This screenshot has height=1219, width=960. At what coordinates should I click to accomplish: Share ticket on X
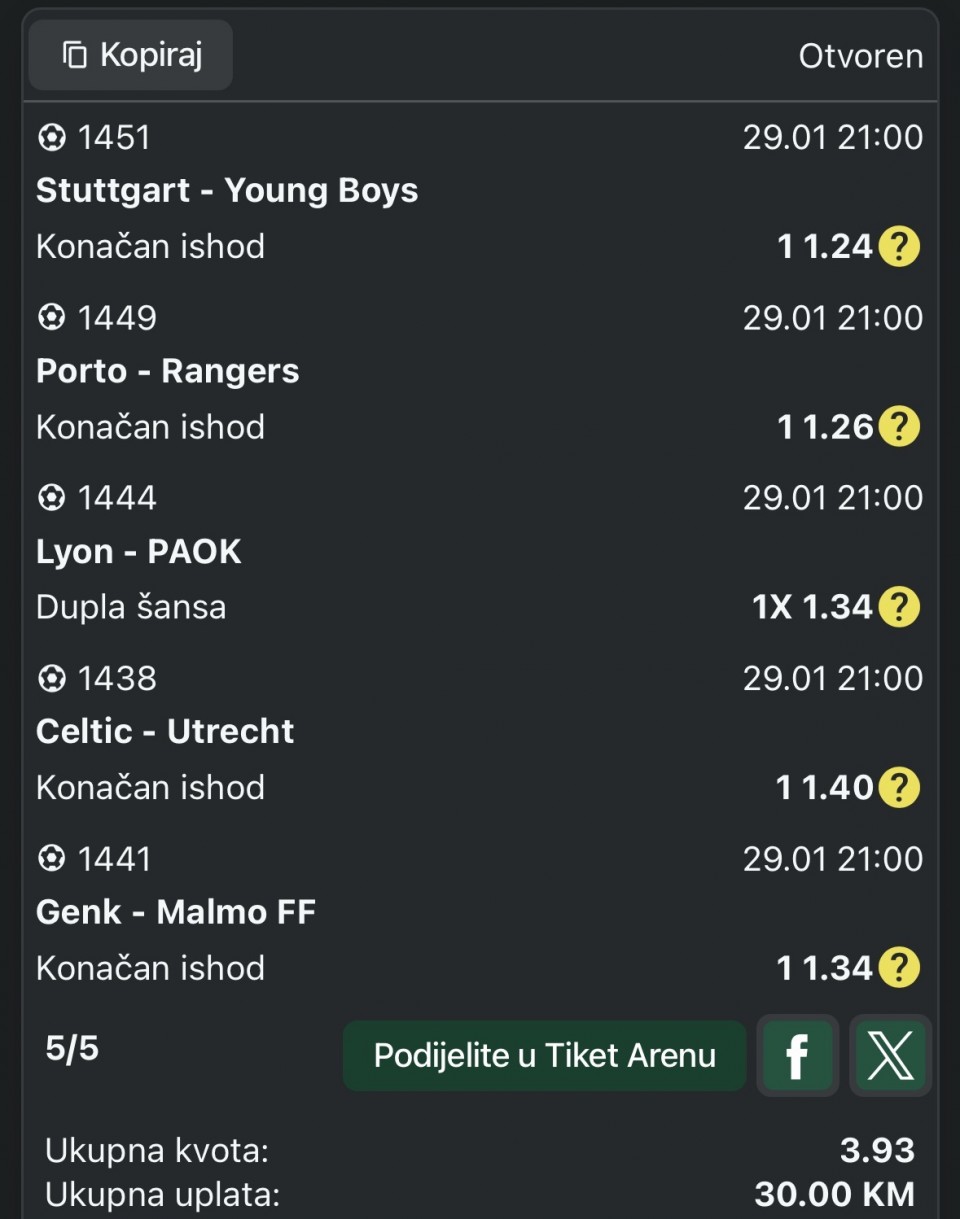(x=890, y=1056)
